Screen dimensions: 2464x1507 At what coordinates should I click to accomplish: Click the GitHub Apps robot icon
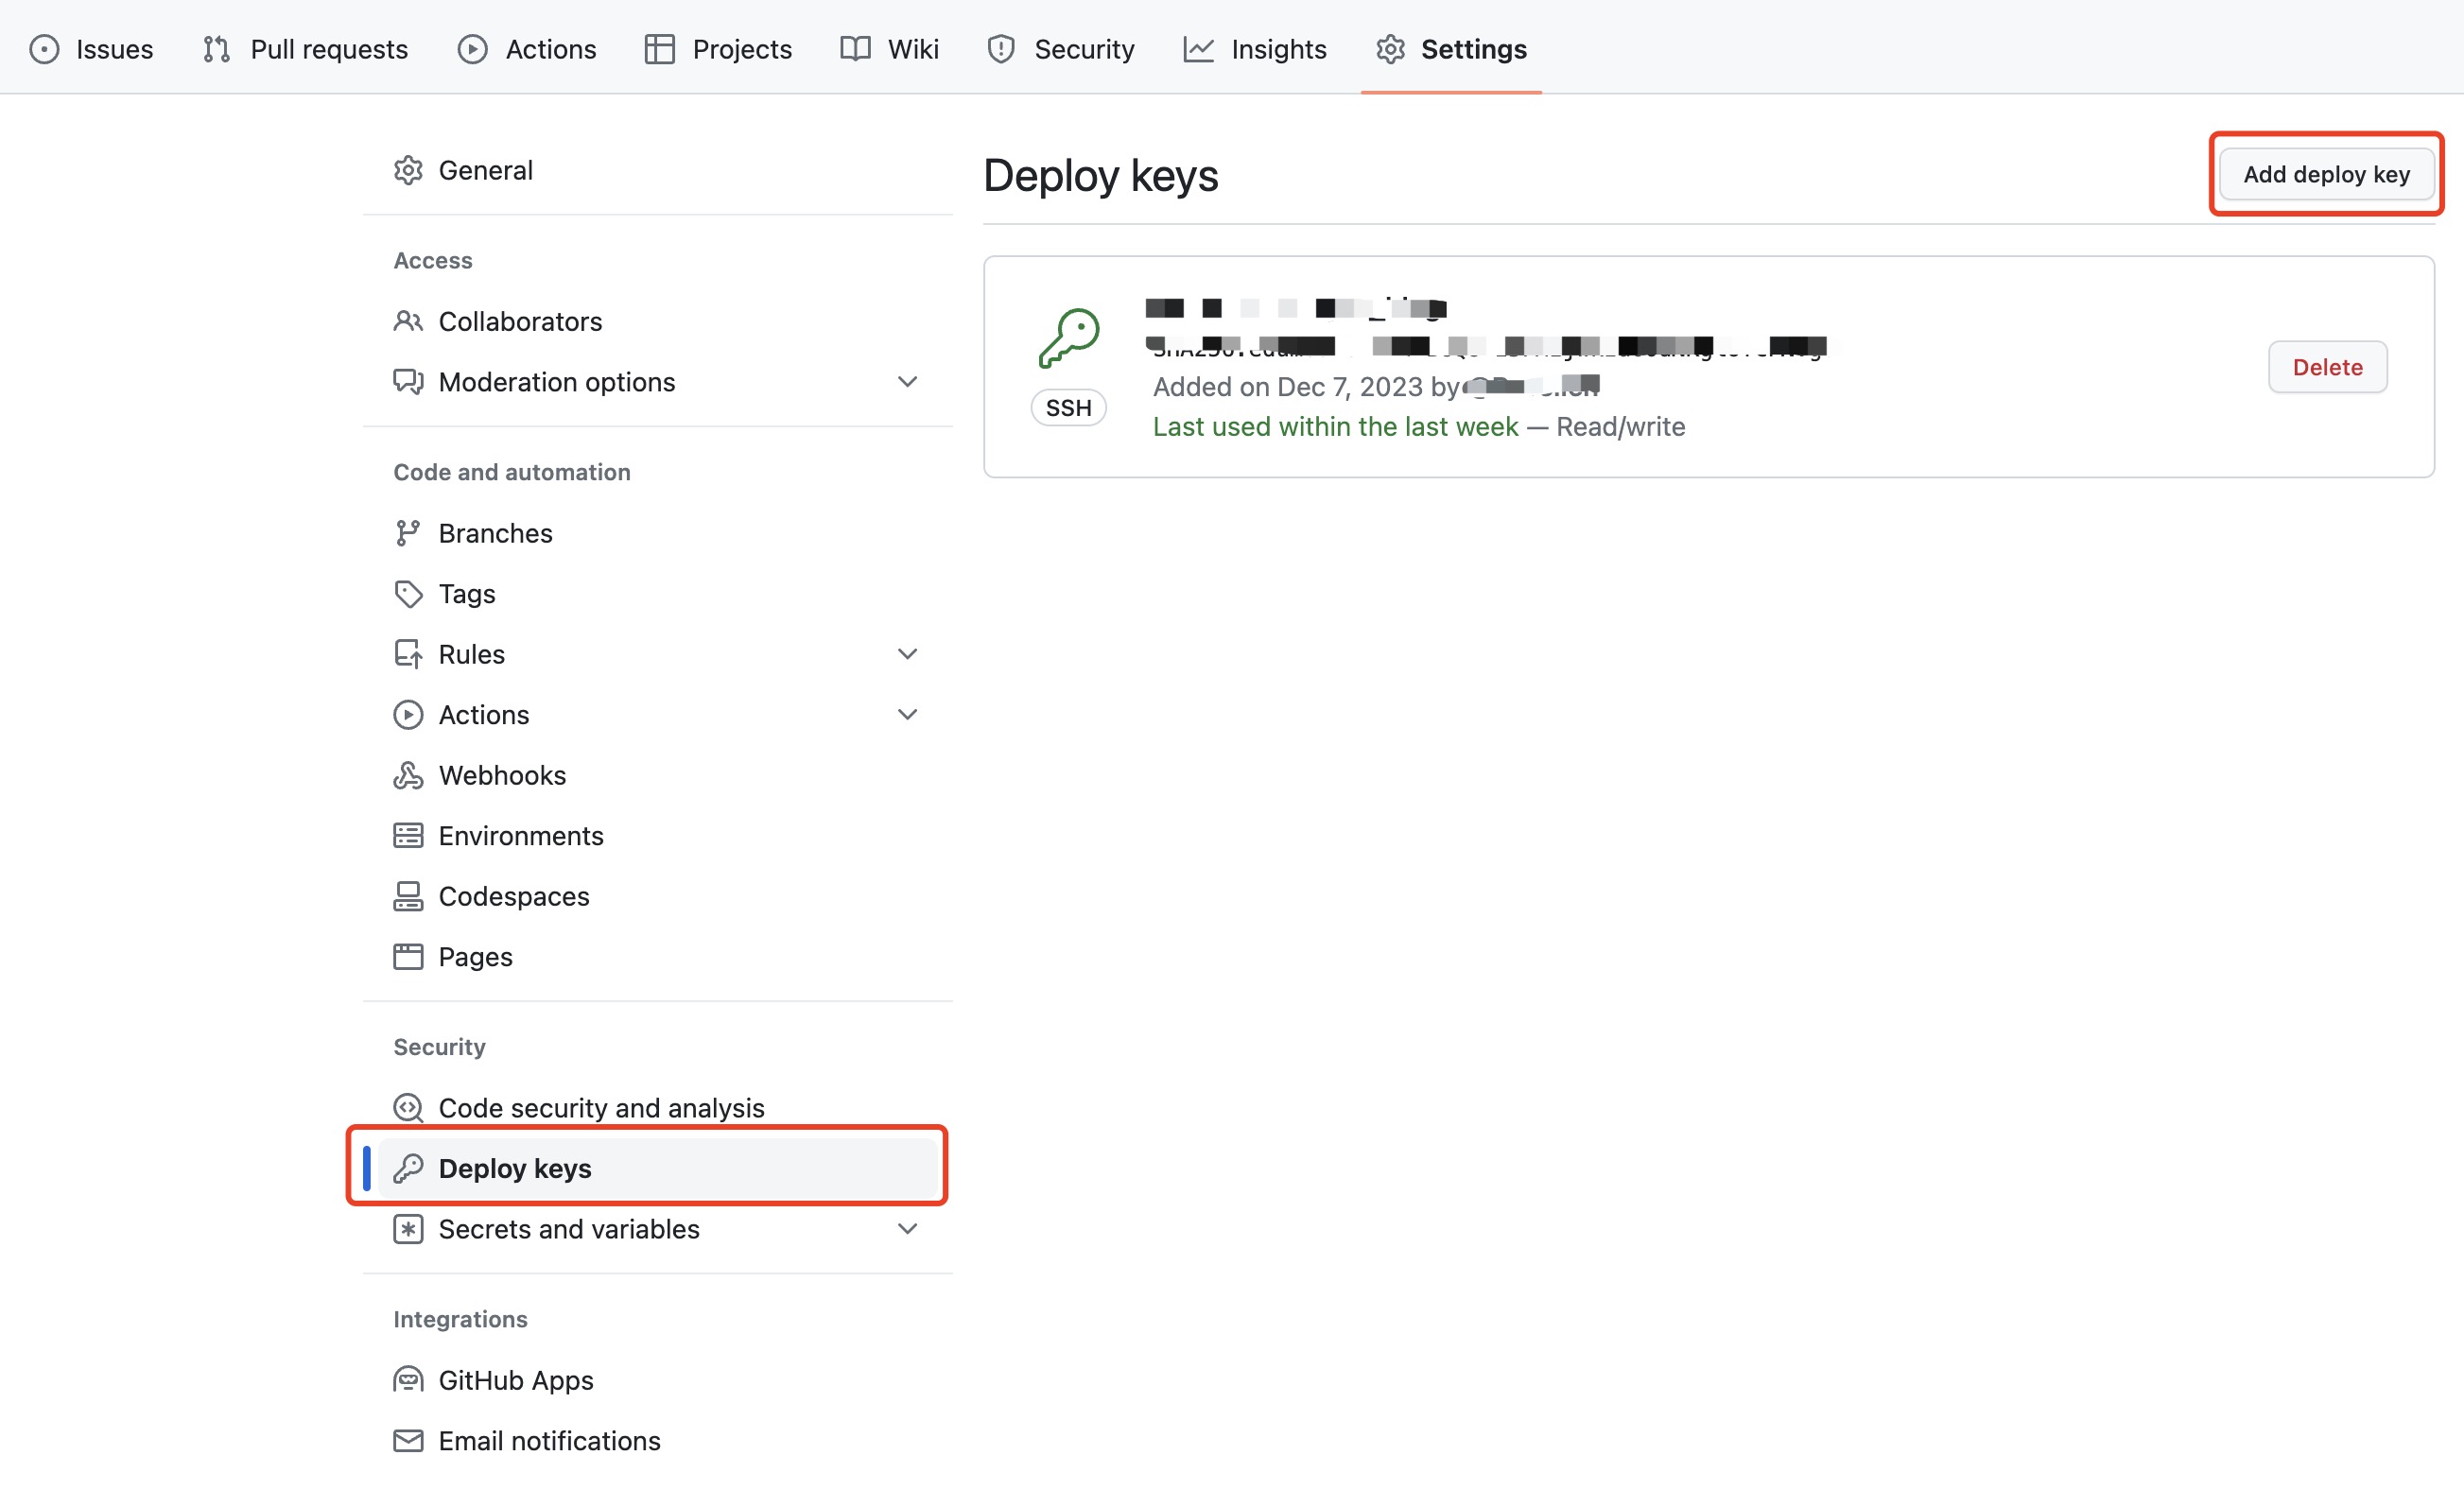tap(407, 1380)
